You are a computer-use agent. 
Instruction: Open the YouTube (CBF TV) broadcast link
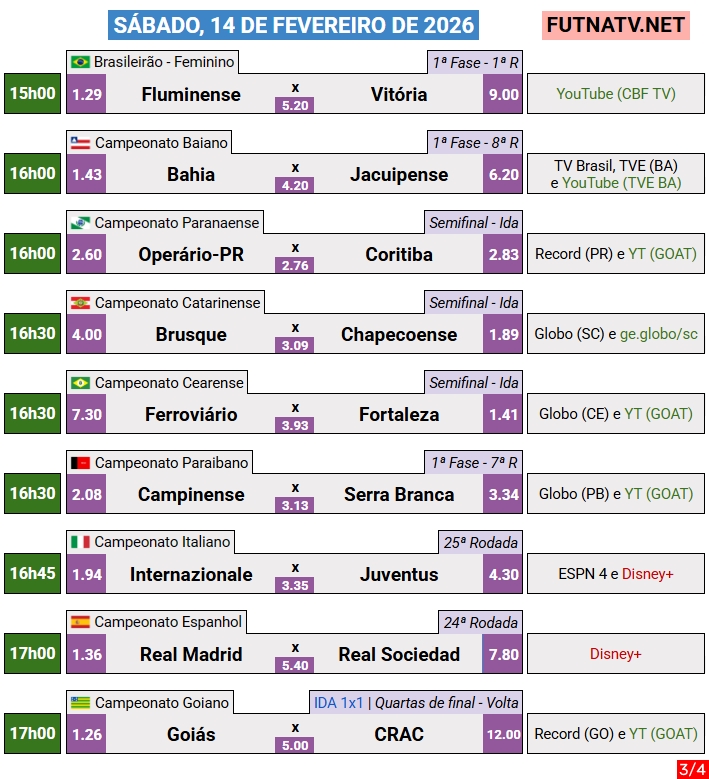point(615,94)
